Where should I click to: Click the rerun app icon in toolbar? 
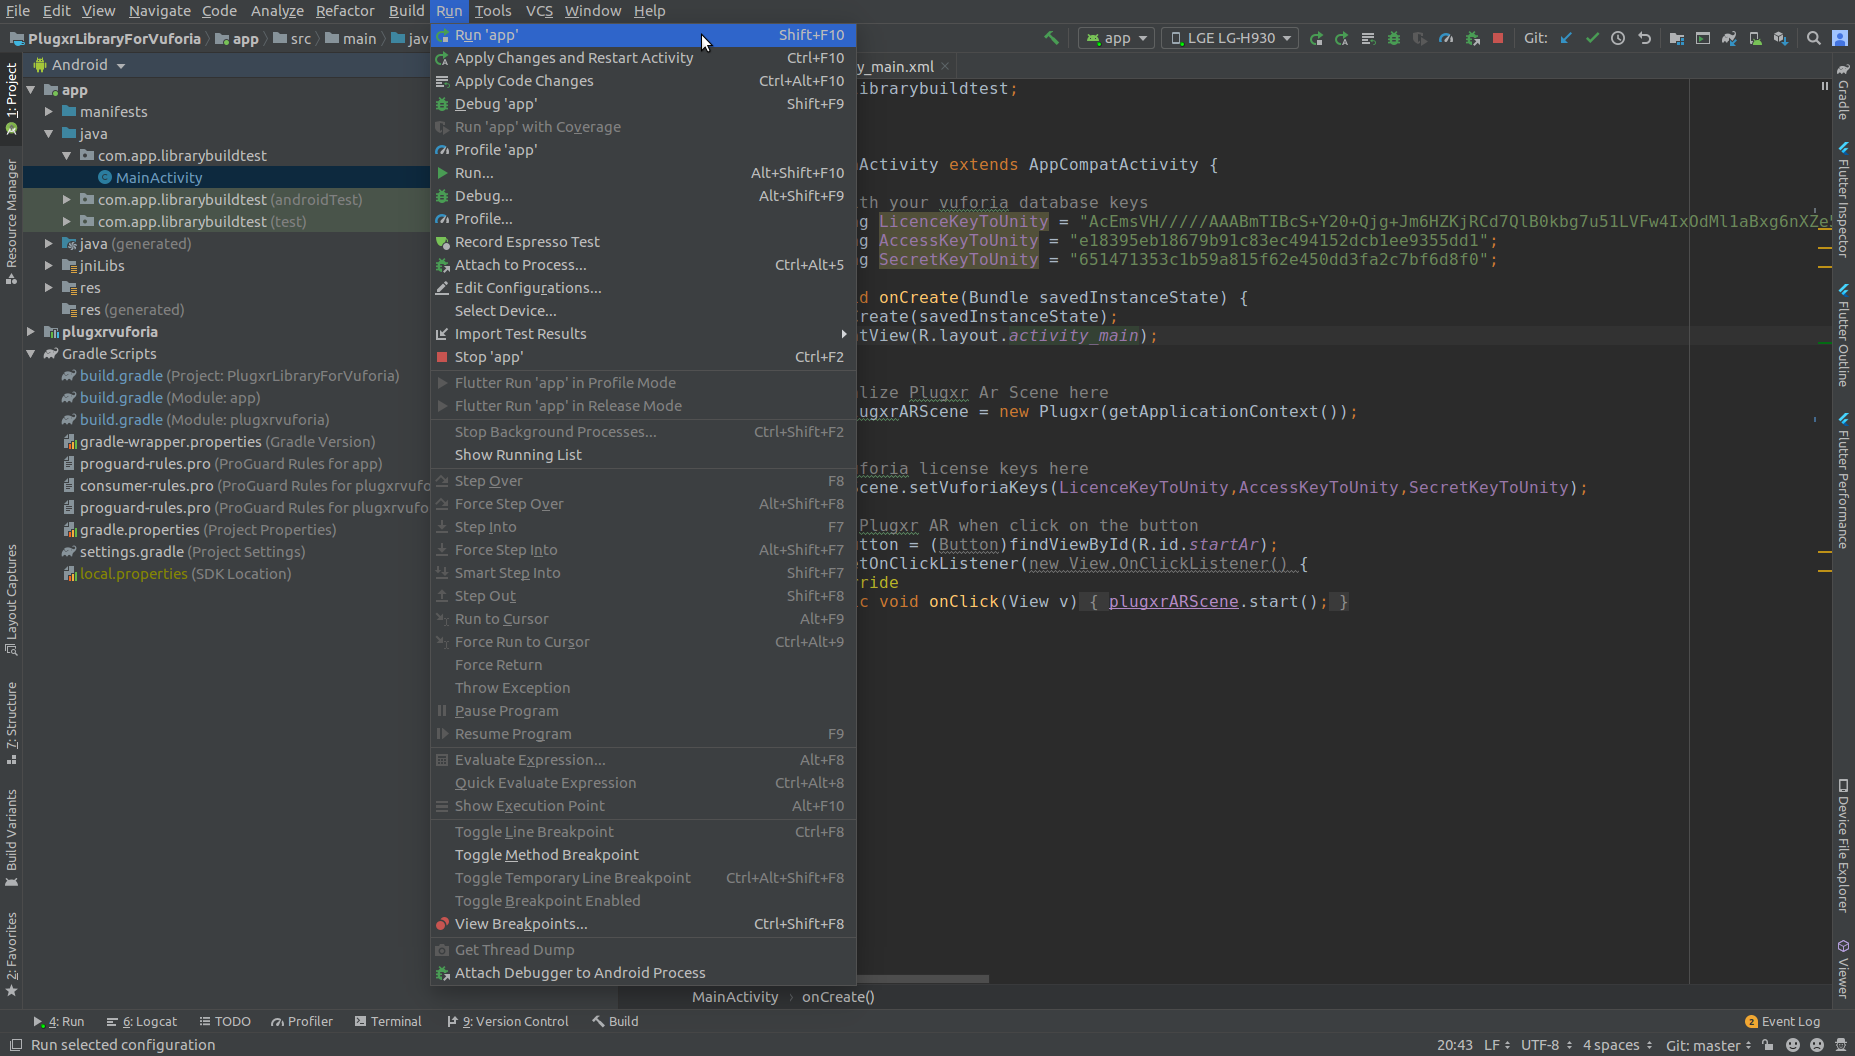coord(1316,38)
